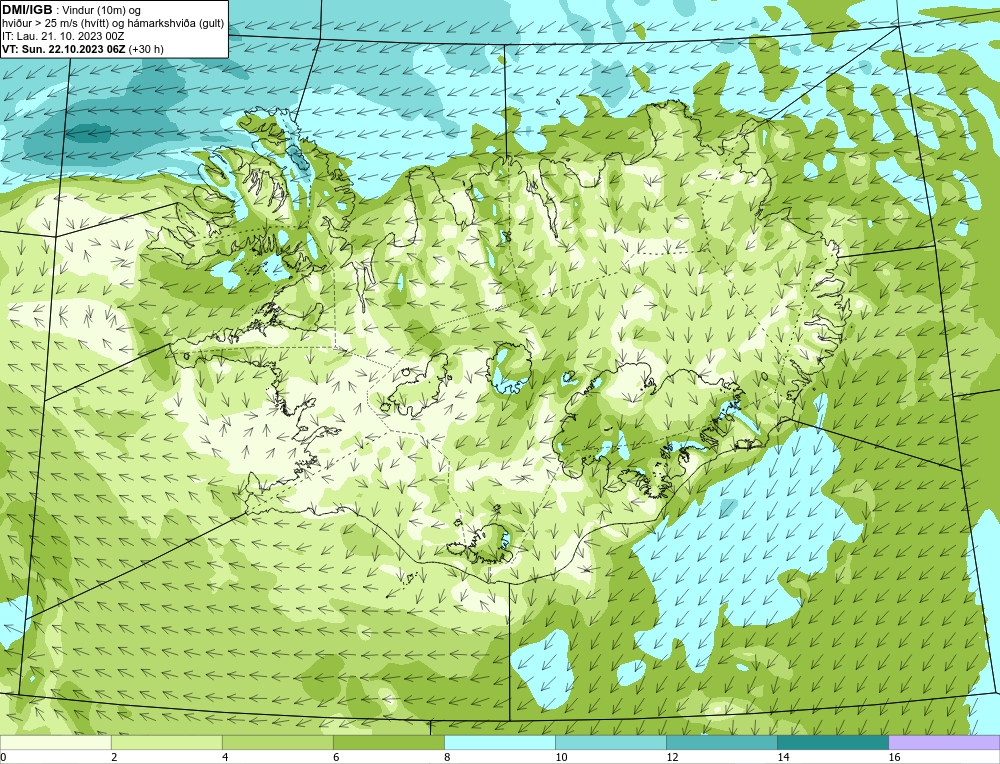The width and height of the screenshot is (1000, 764).
Task: Click the purple legend swatch above 16 m/s
Action: pyautogui.click(x=944, y=742)
